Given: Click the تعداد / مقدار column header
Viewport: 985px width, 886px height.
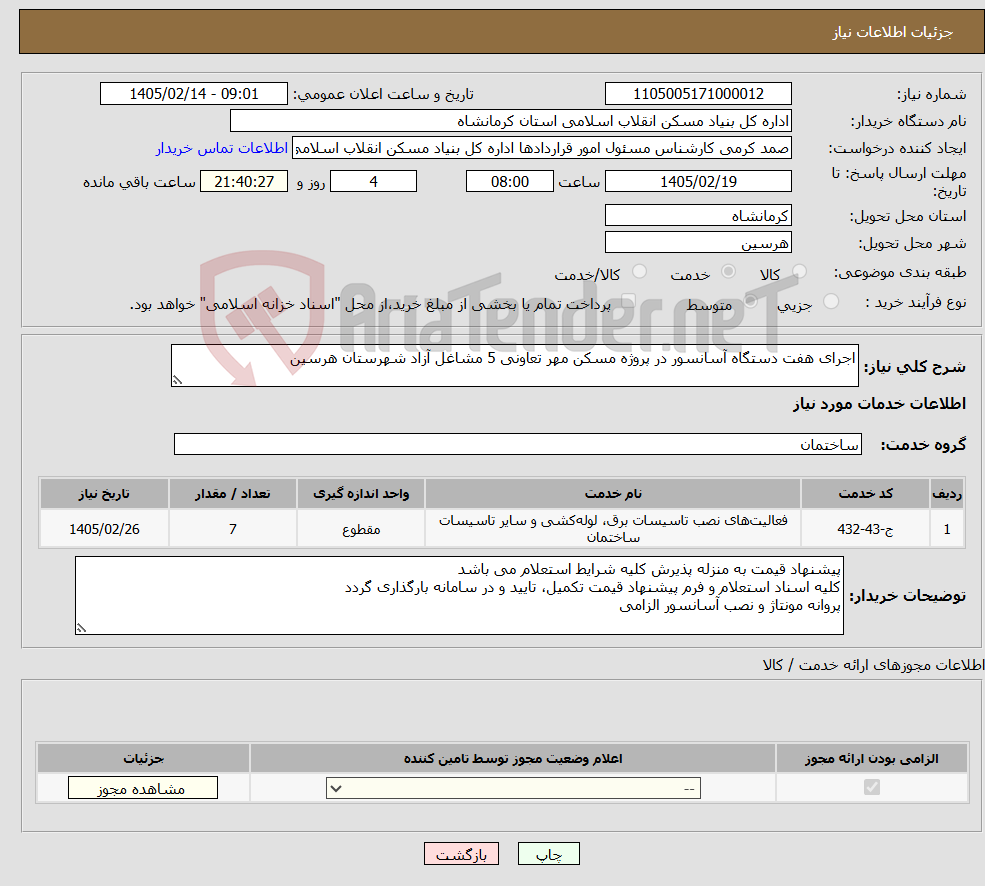Looking at the screenshot, I should click(232, 493).
